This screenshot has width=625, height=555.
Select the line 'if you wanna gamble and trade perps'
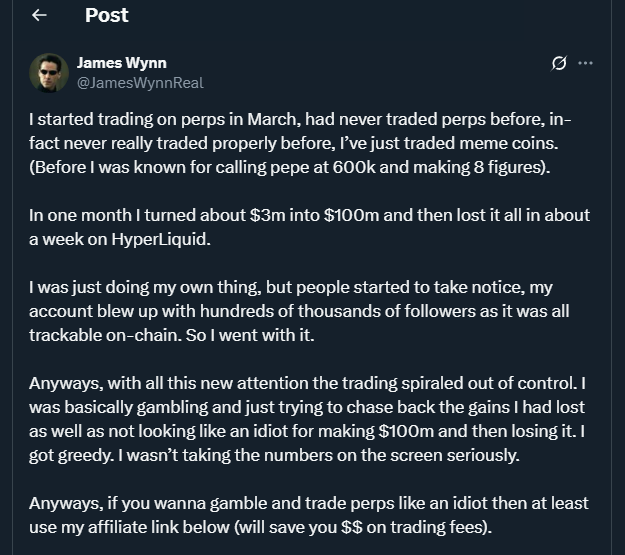pyautogui.click(x=309, y=504)
